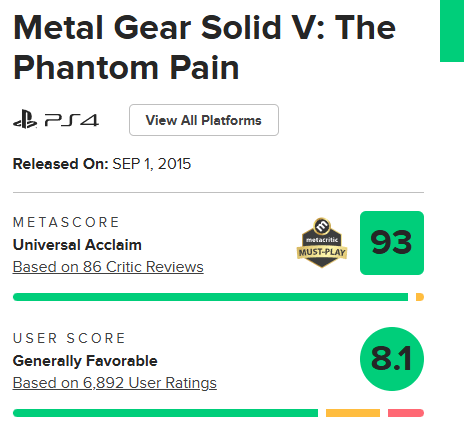This screenshot has width=464, height=435.
Task: Click the PlayStation logo icon
Action: pyautogui.click(x=25, y=120)
